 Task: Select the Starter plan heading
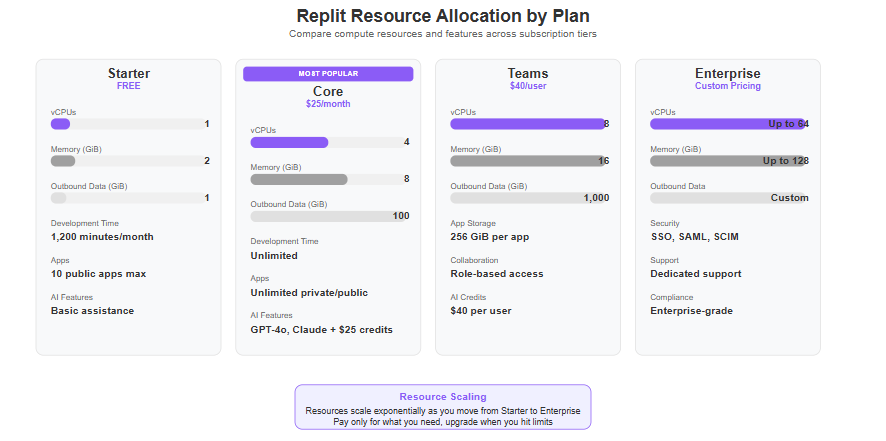tap(129, 74)
